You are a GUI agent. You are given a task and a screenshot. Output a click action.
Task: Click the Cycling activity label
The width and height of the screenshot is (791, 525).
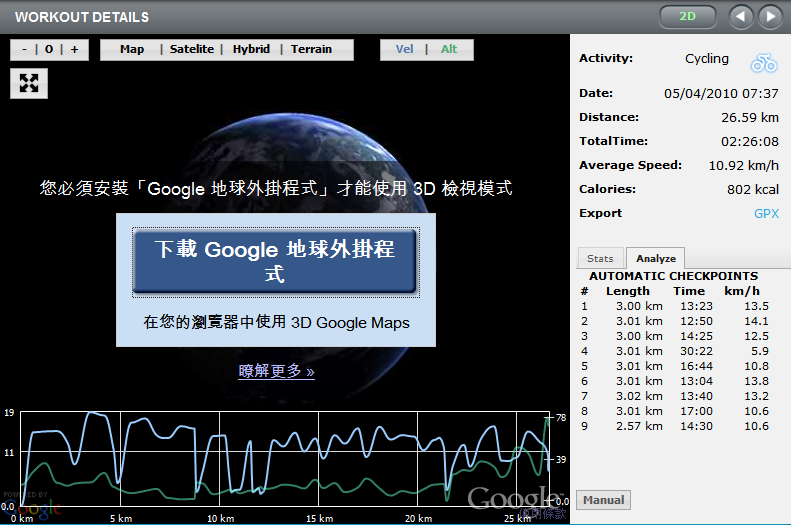(x=707, y=59)
